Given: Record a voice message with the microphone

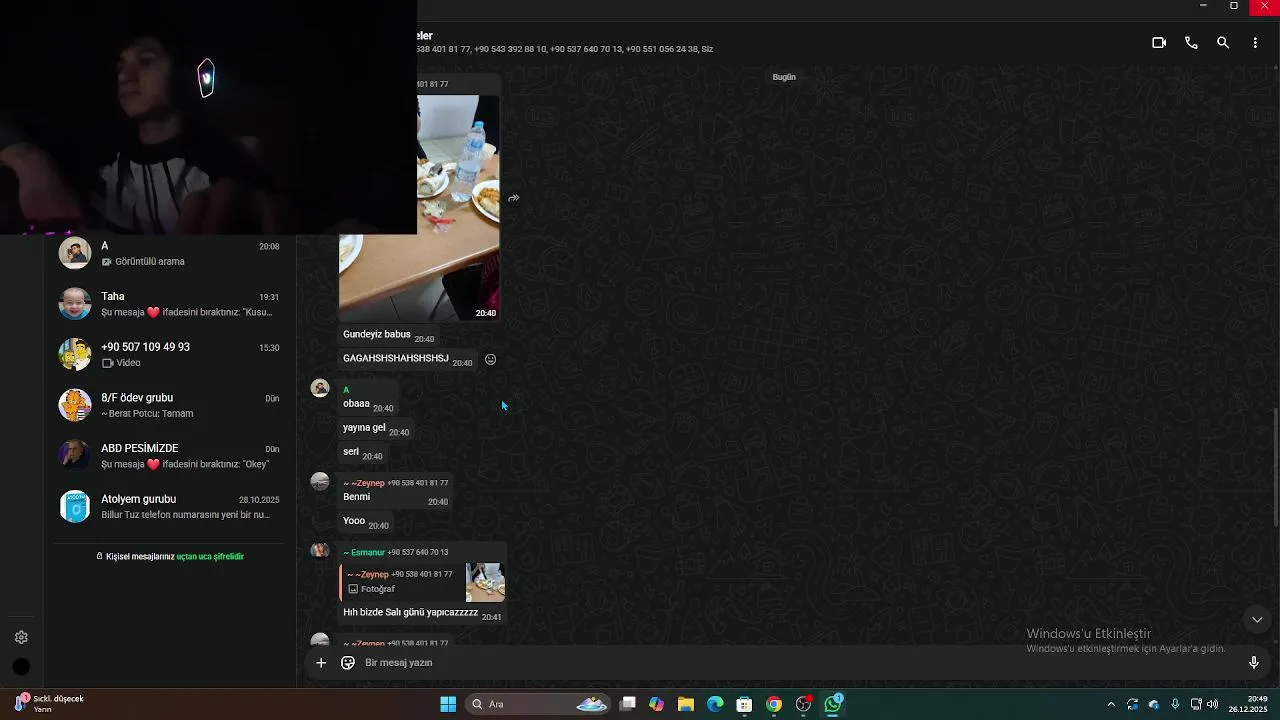Looking at the screenshot, I should [1253, 662].
